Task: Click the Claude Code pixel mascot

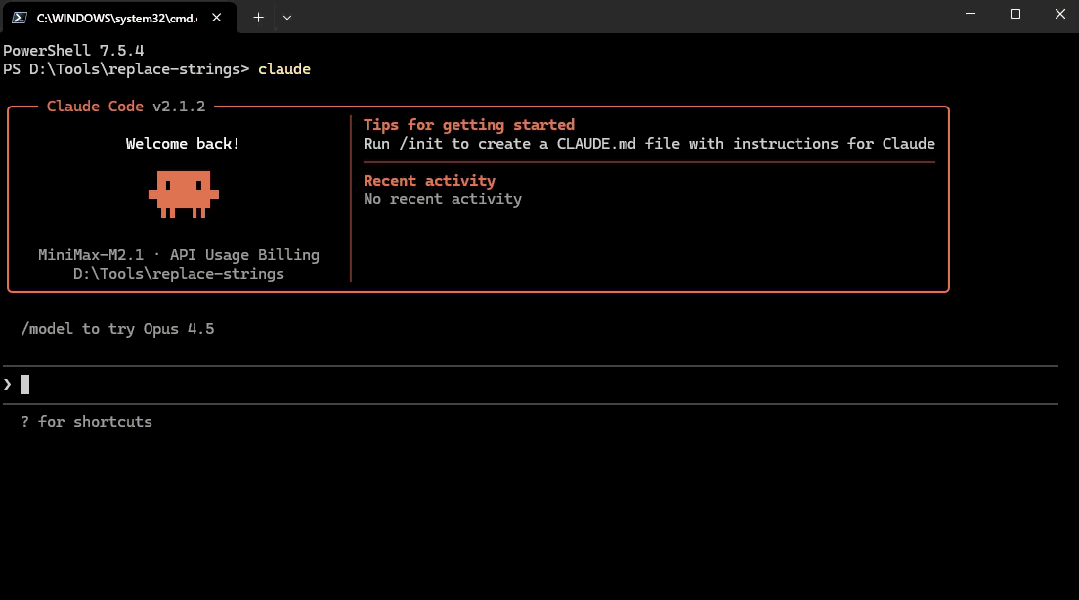Action: pyautogui.click(x=184, y=195)
